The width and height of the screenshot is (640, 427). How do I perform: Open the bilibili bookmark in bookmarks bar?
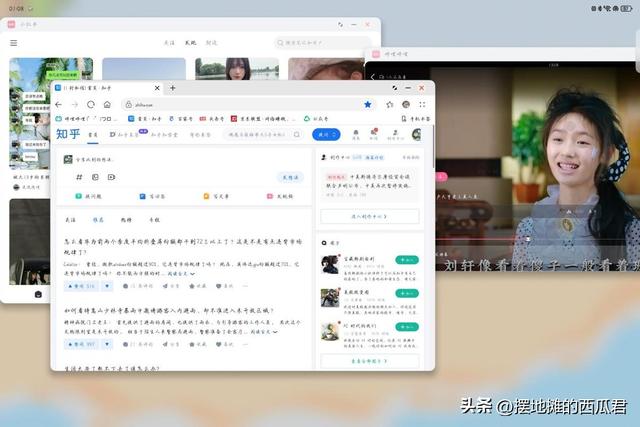coord(86,118)
